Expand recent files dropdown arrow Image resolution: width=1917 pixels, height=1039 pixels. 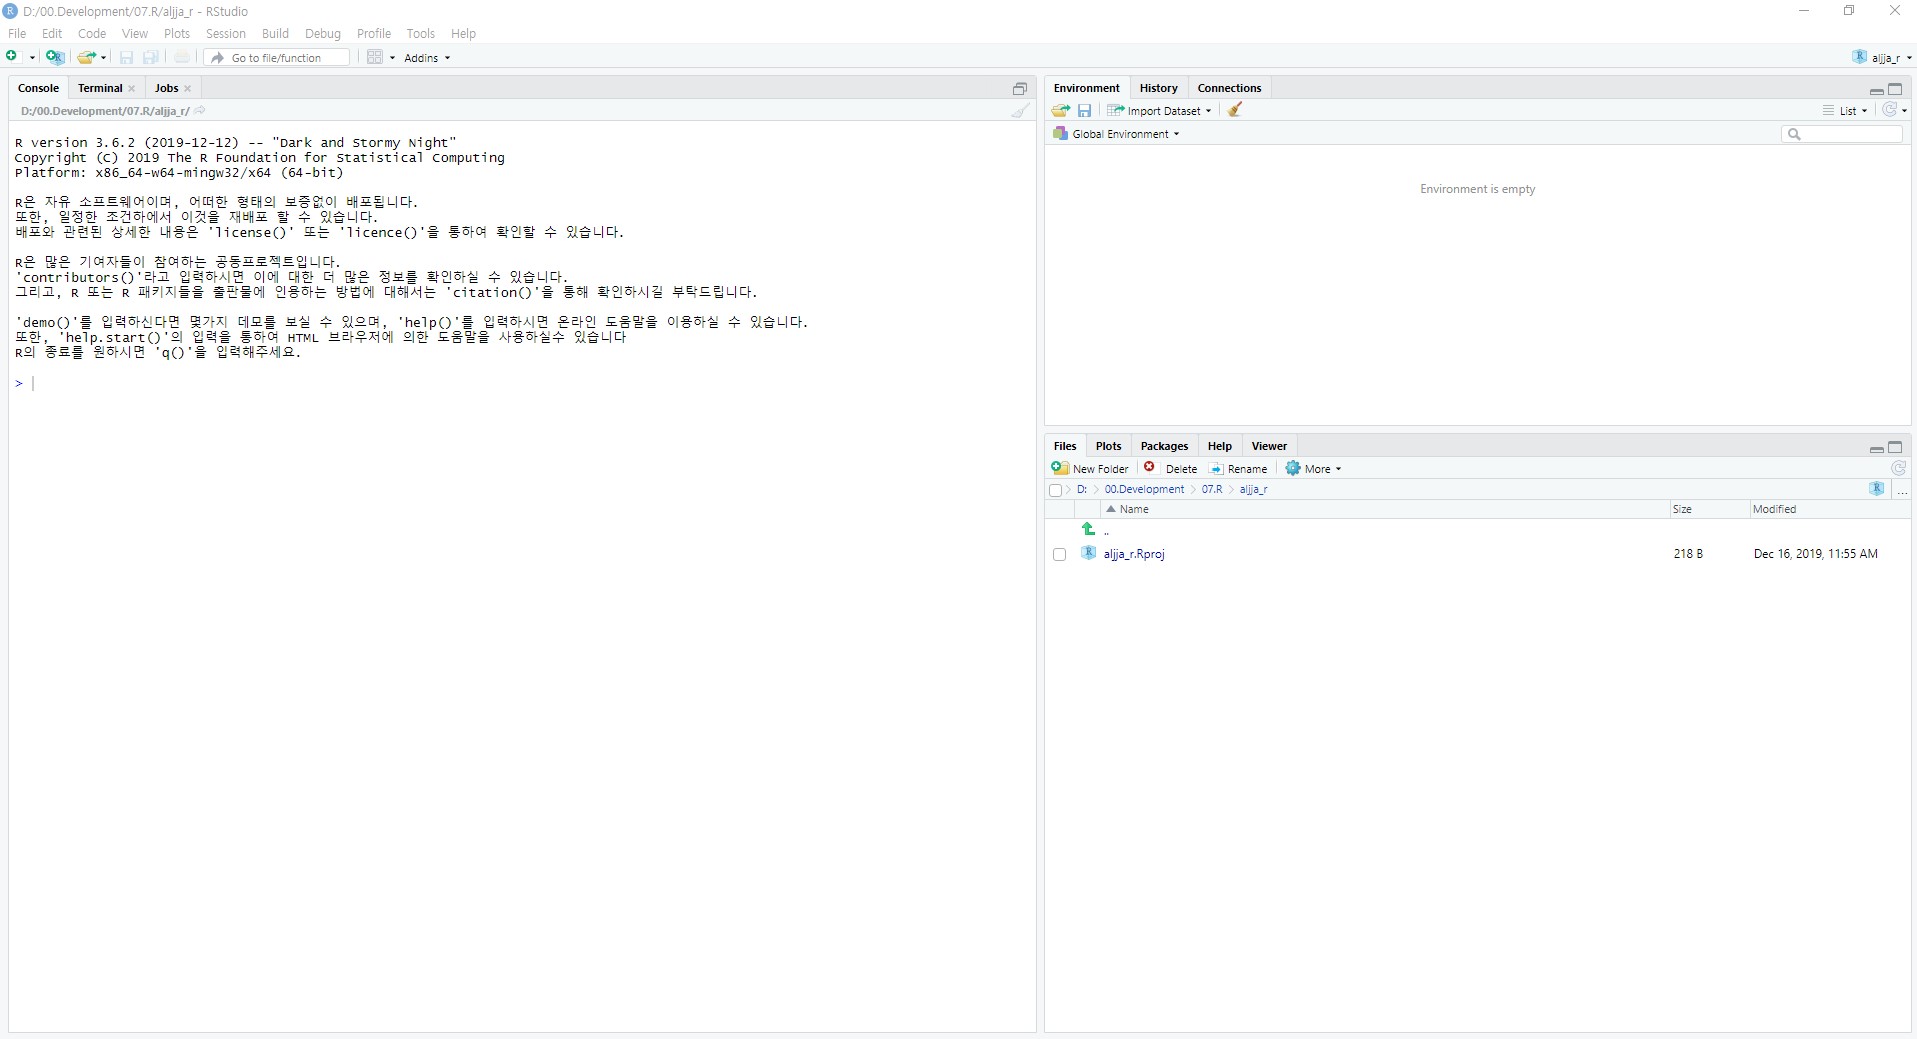click(x=104, y=58)
